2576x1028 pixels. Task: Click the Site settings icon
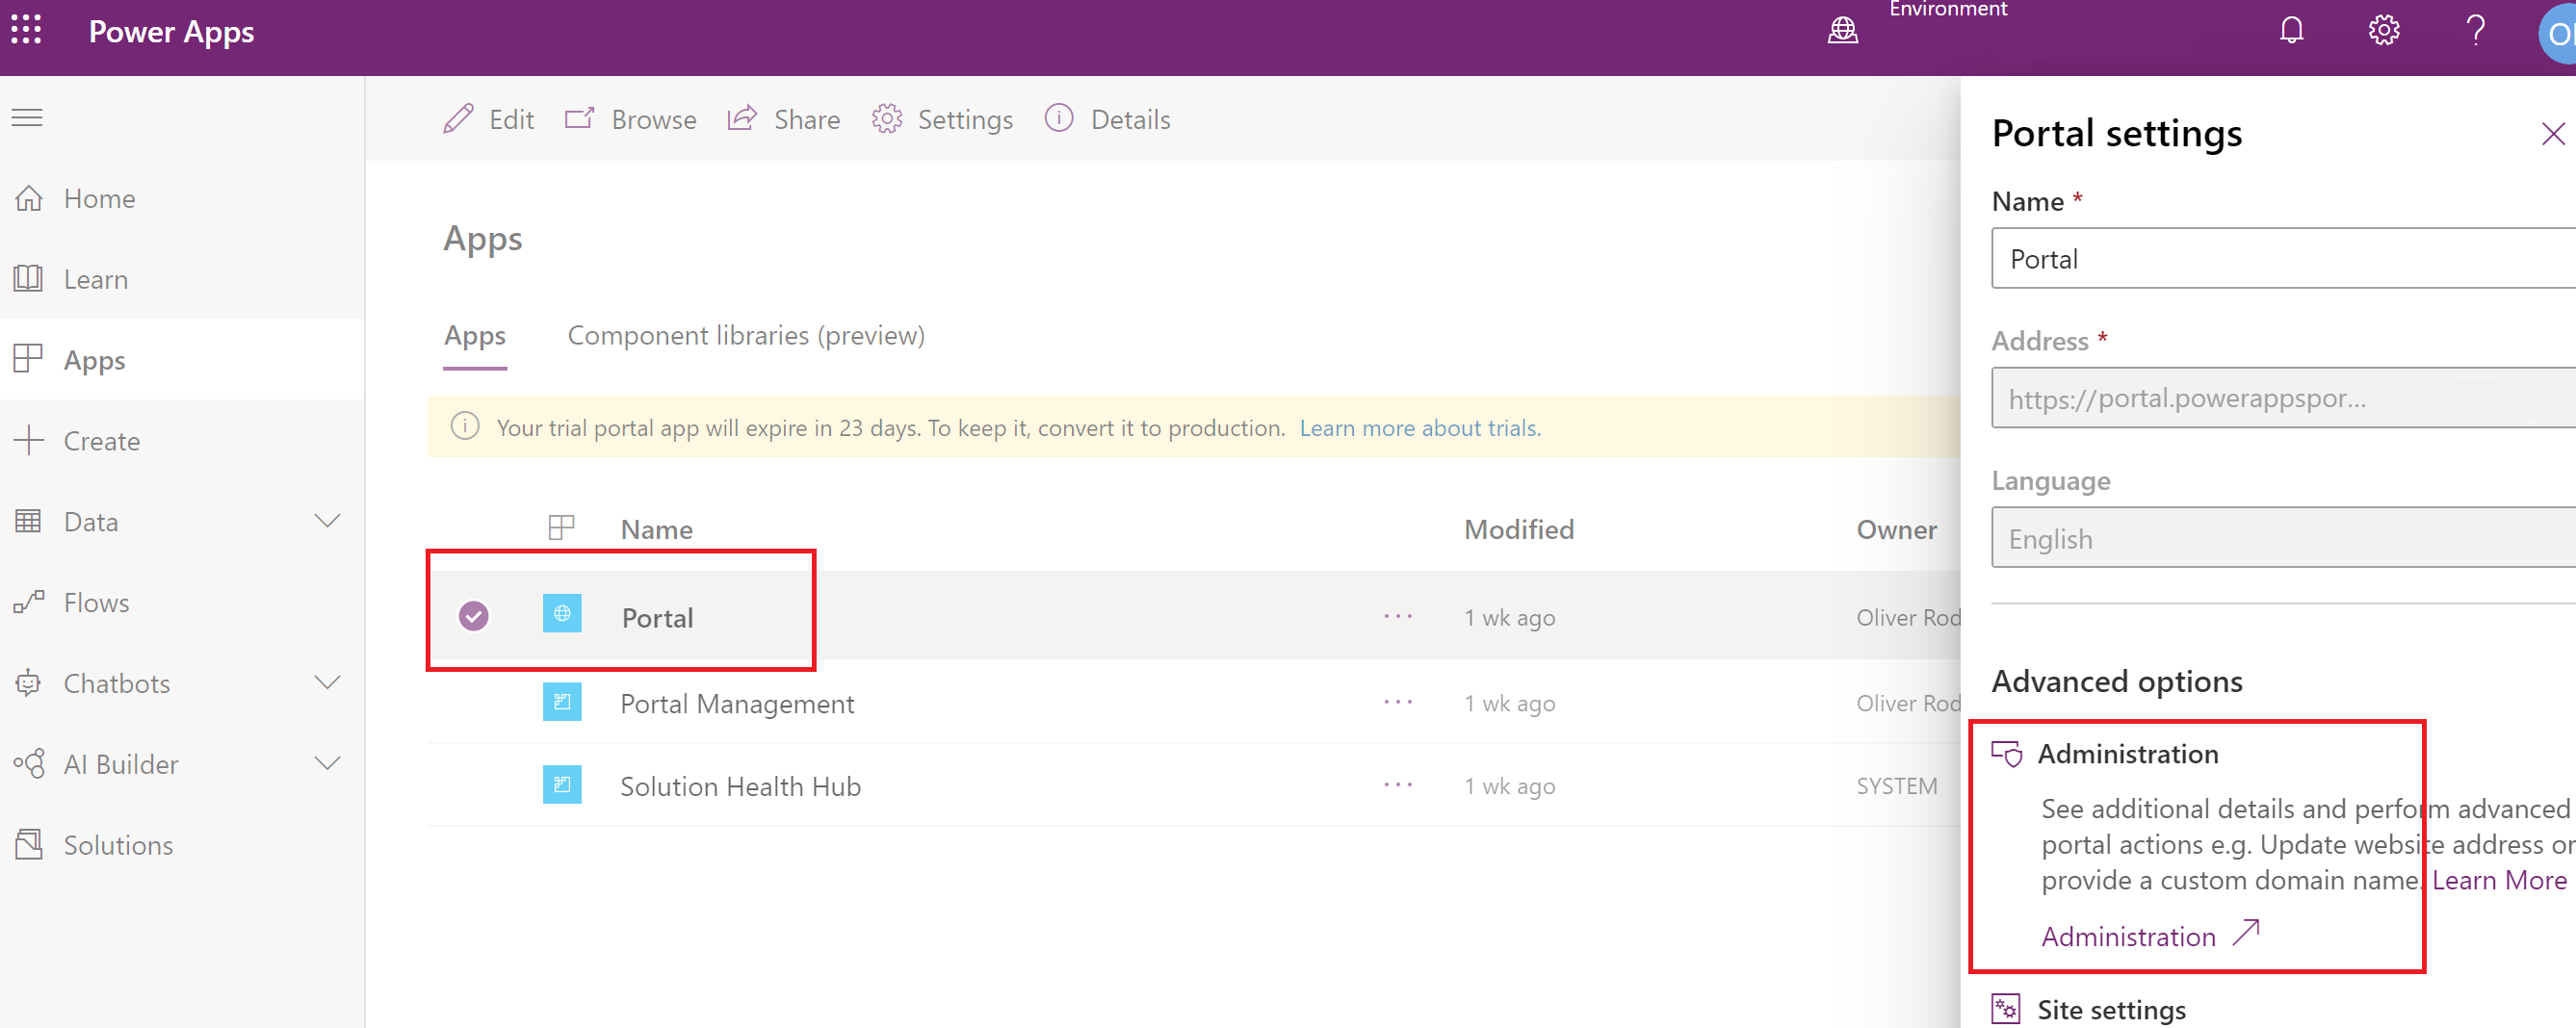point(2006,1009)
